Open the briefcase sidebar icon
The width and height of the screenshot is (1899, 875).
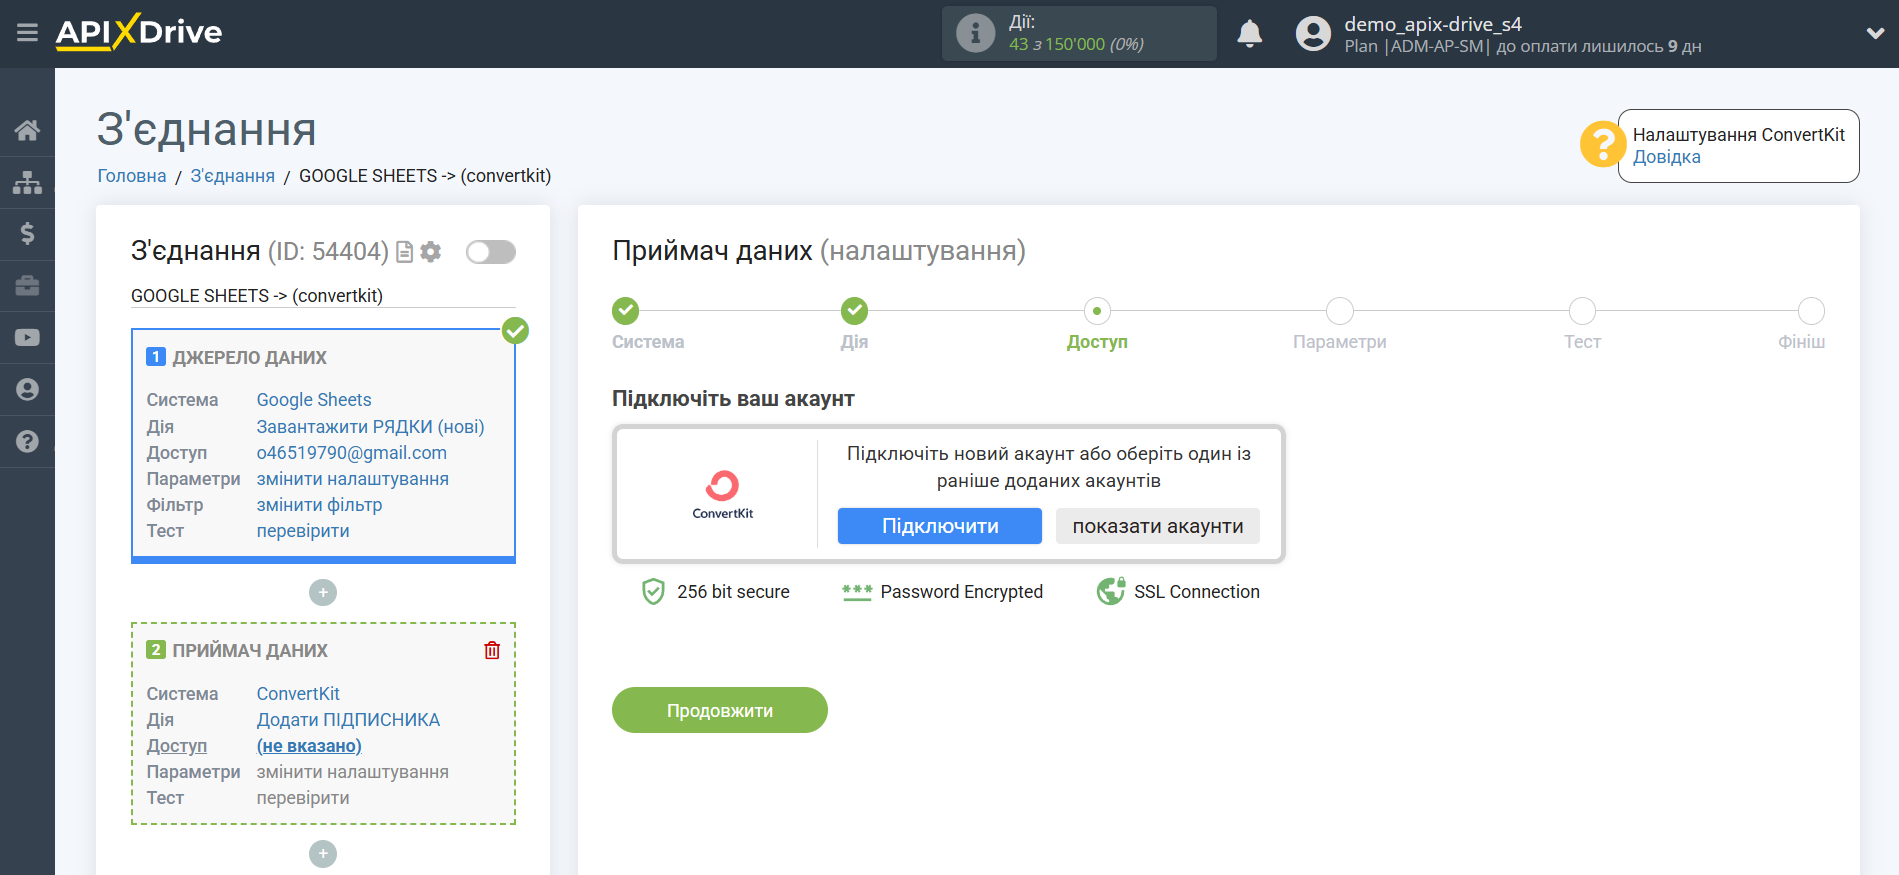coord(27,286)
